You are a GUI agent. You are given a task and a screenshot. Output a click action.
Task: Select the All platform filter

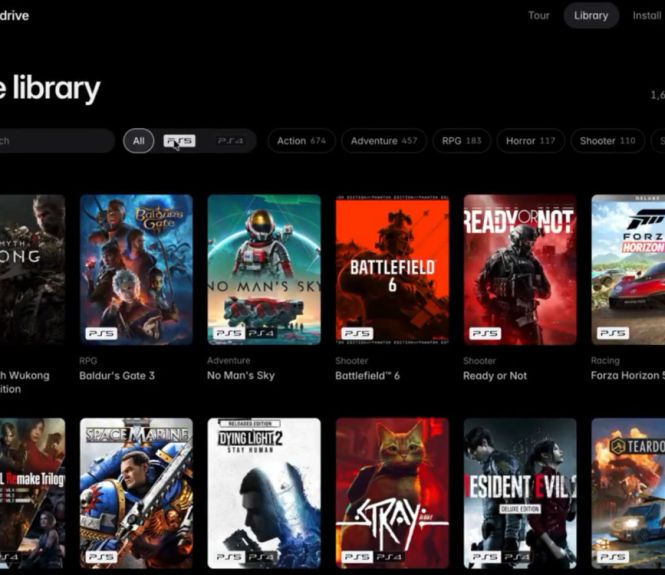tap(139, 141)
